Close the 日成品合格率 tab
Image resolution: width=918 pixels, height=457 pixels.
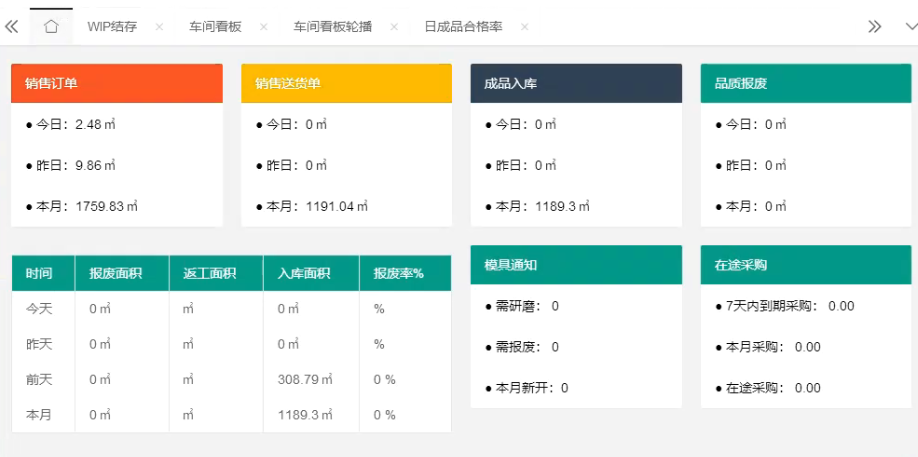[x=525, y=27]
